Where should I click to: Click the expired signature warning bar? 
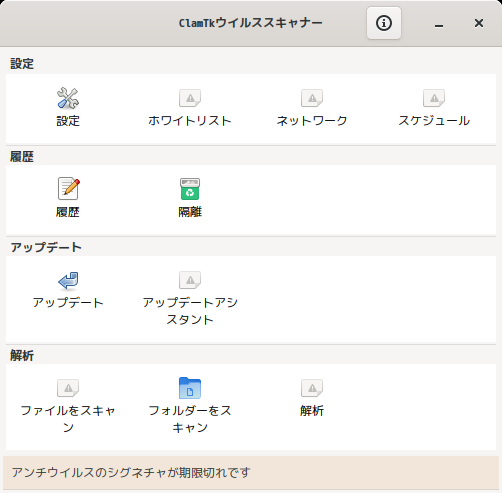(x=251, y=473)
